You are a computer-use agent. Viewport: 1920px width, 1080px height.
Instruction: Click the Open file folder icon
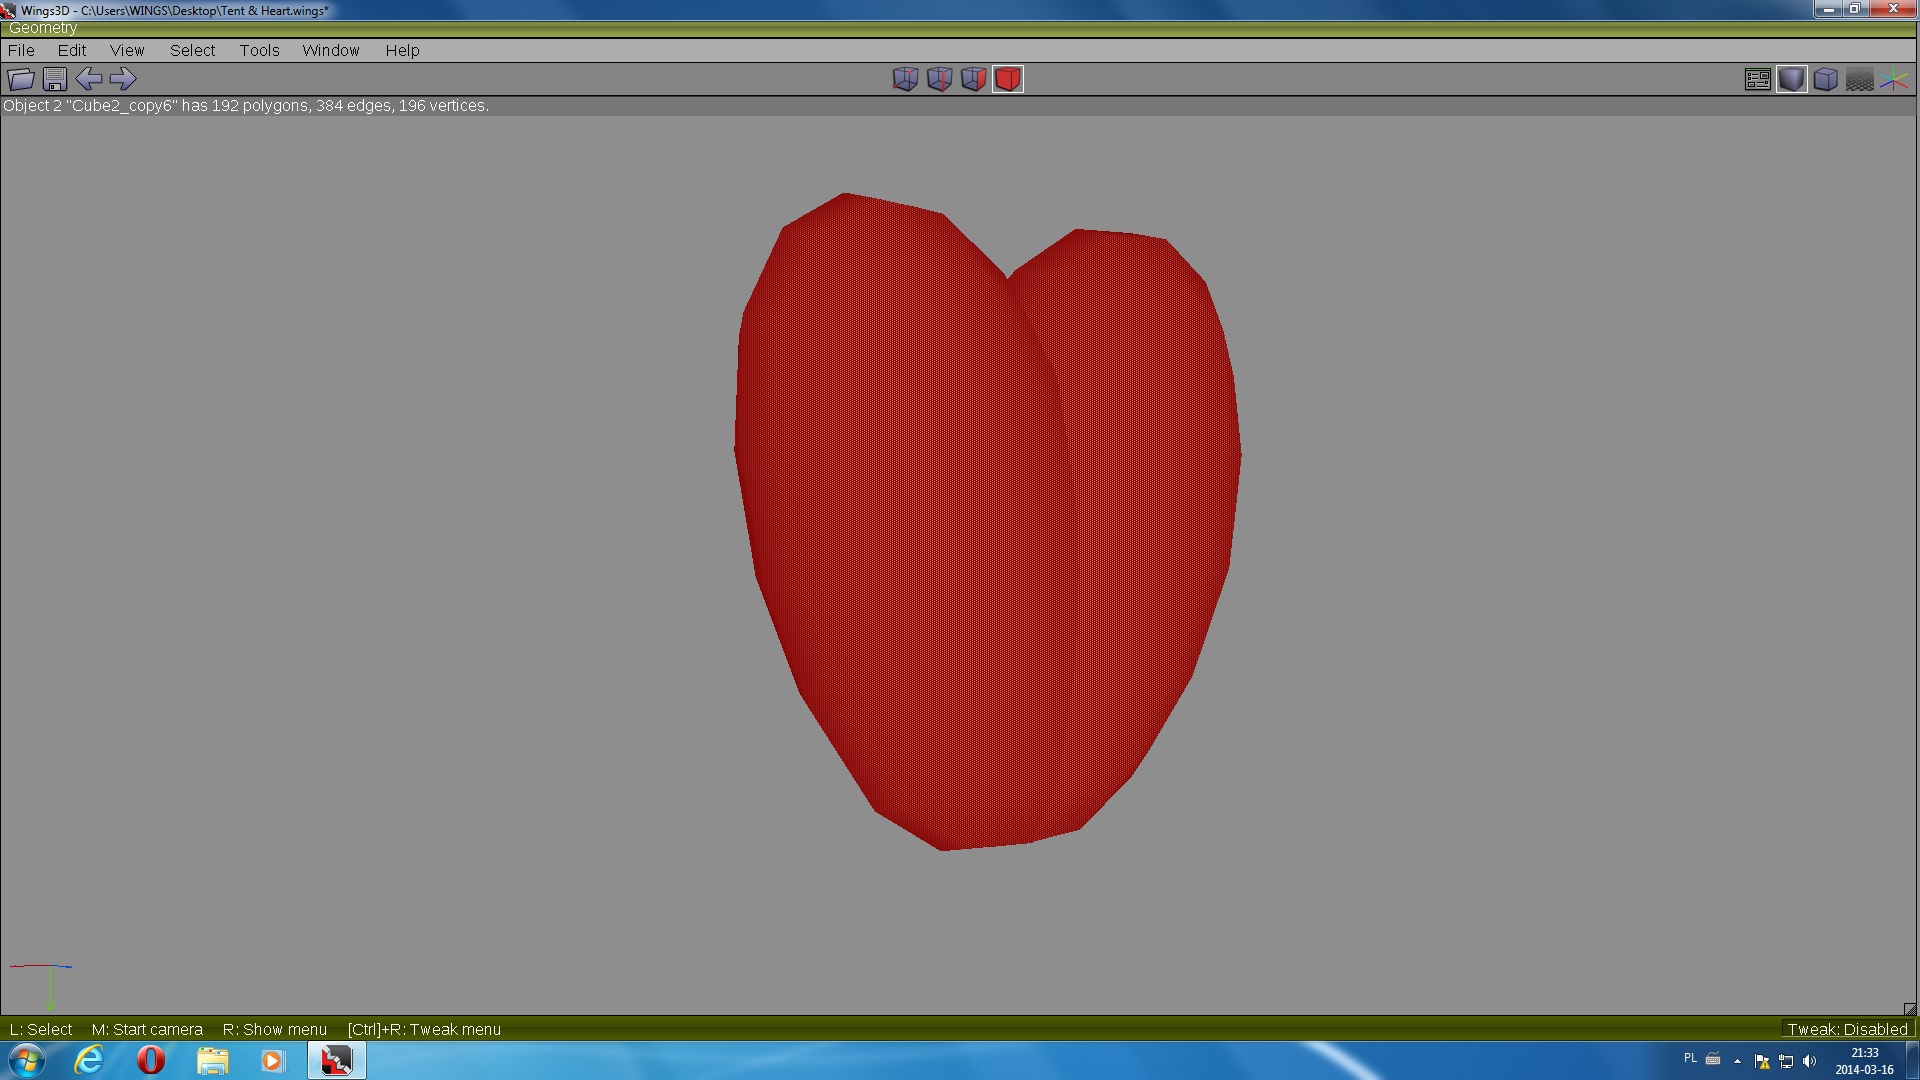point(21,79)
